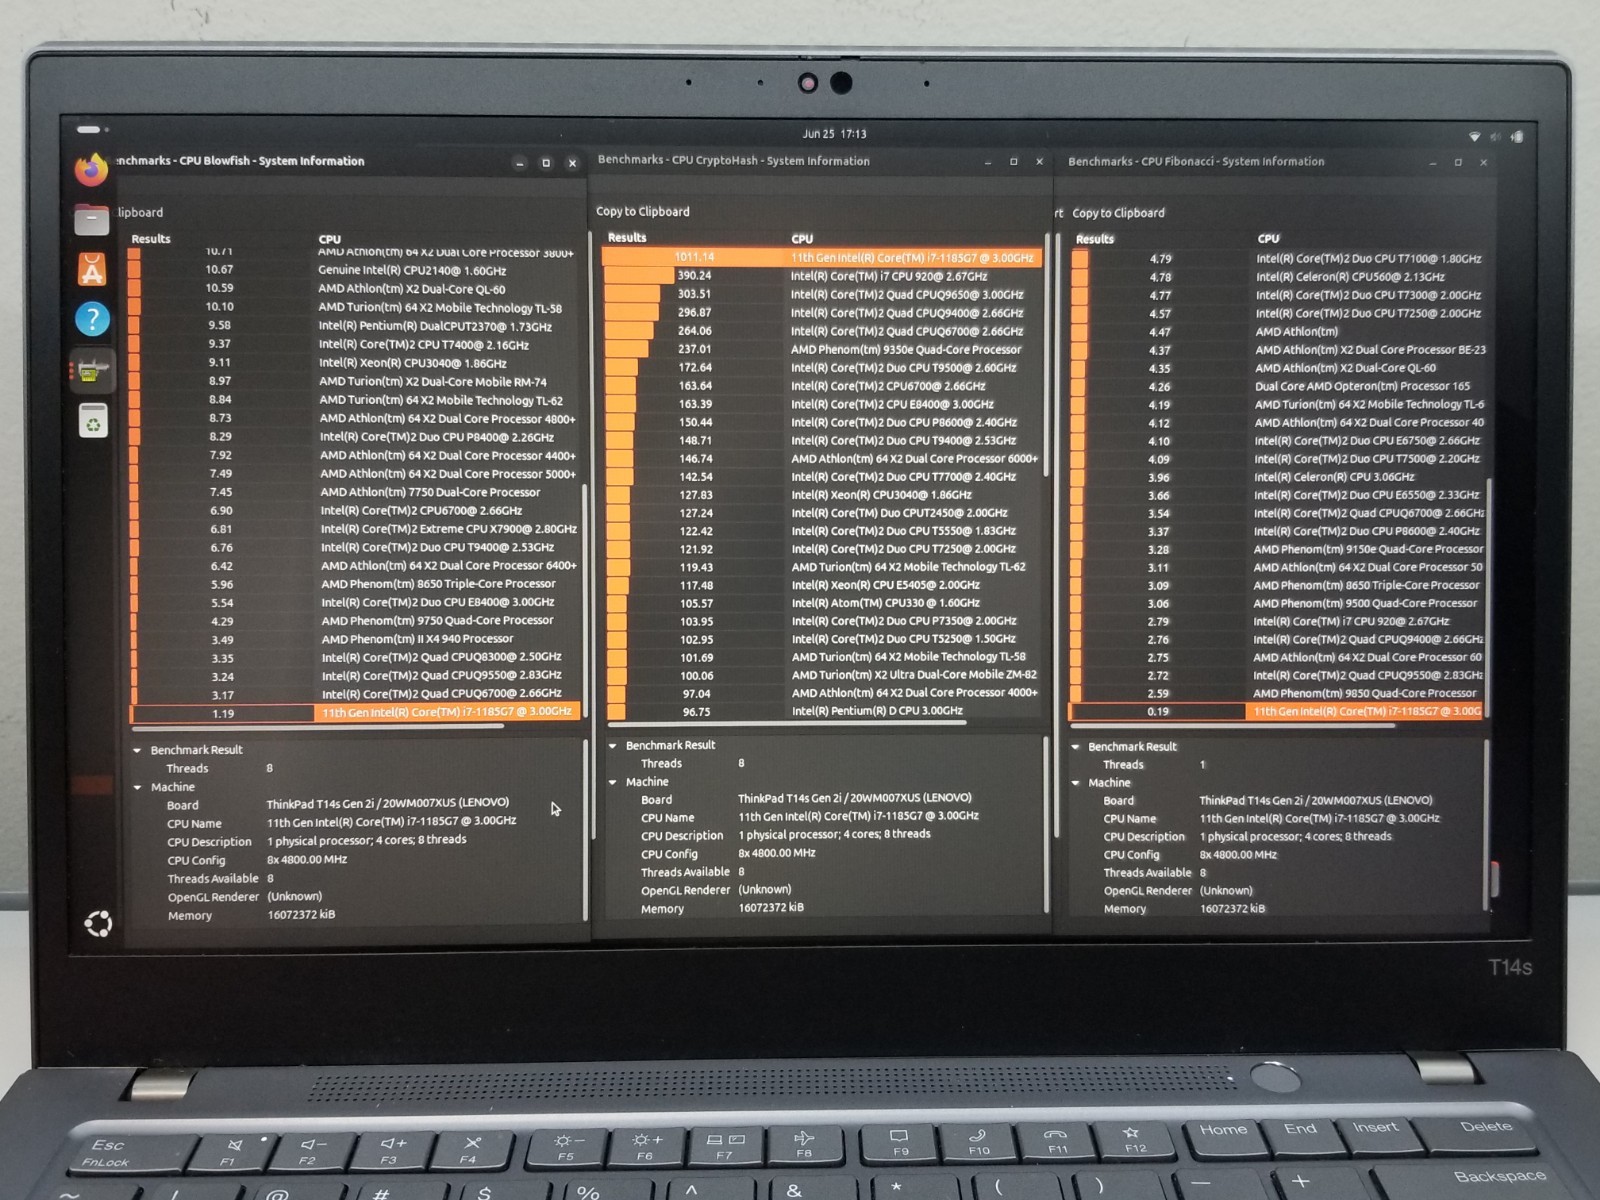Select the 9.11 Xeon CPU3040 Blowfish row
The width and height of the screenshot is (1600, 1200).
coord(355,363)
